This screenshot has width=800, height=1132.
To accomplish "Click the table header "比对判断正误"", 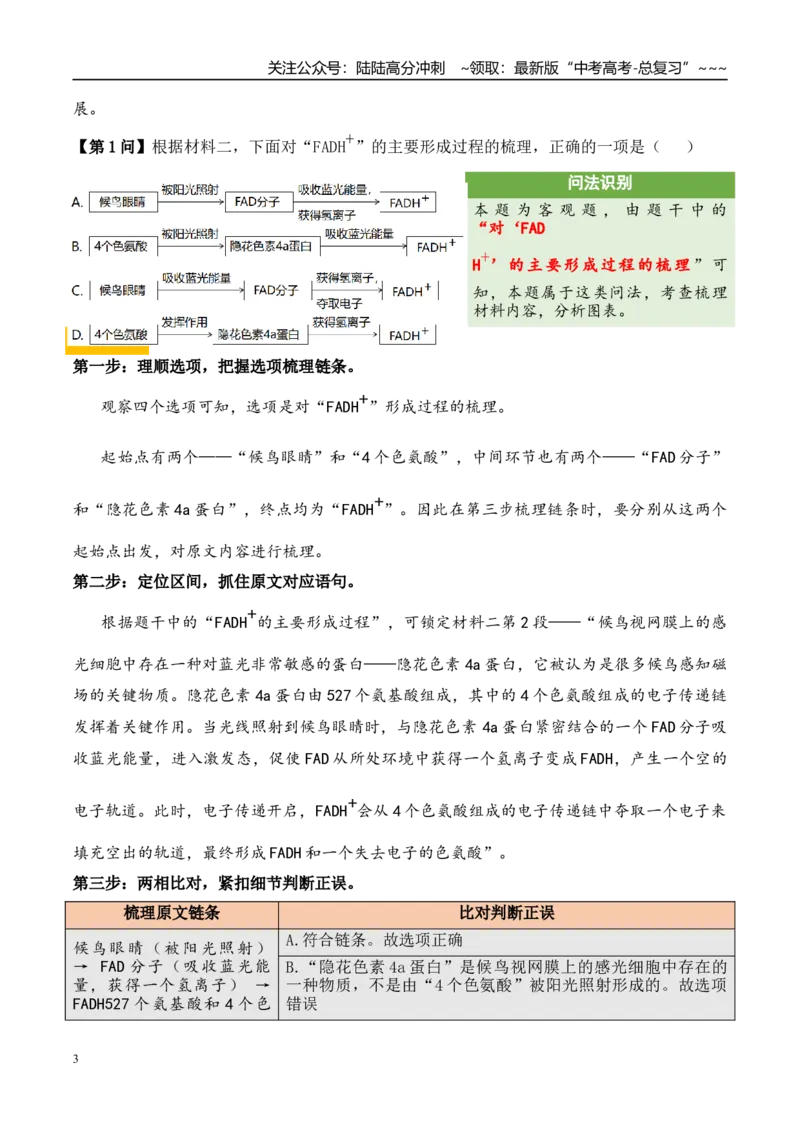I will pos(507,914).
